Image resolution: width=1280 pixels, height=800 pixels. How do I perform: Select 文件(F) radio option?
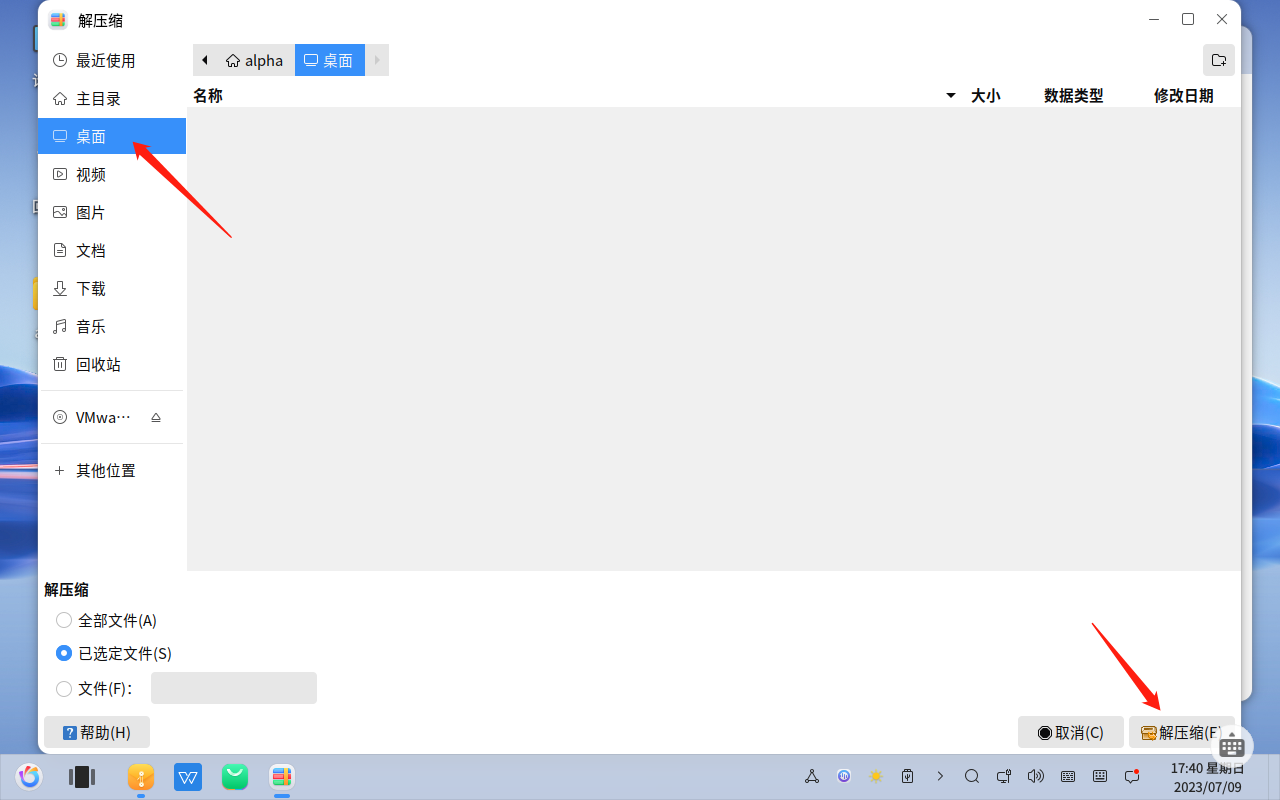coord(94,688)
